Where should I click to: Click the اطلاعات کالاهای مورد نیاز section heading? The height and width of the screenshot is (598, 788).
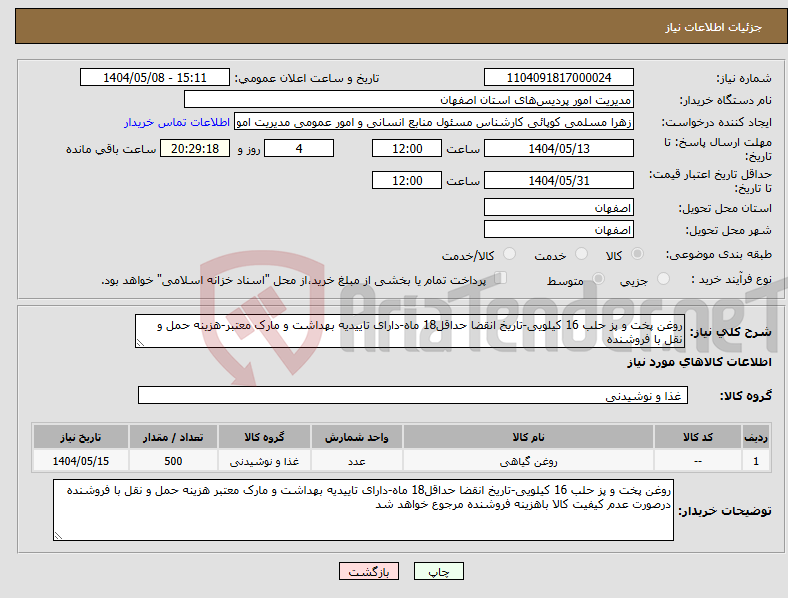click(x=699, y=362)
